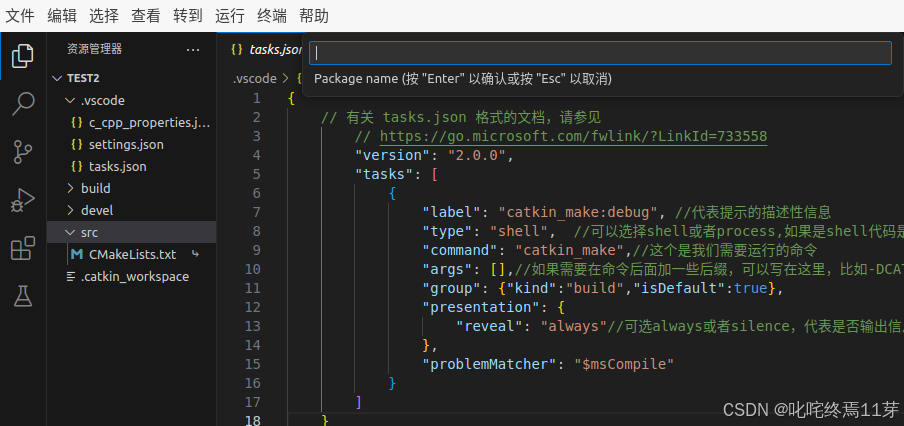This screenshot has width=904, height=426.
Task: Click the Package name prompt hint text
Action: pos(463,79)
